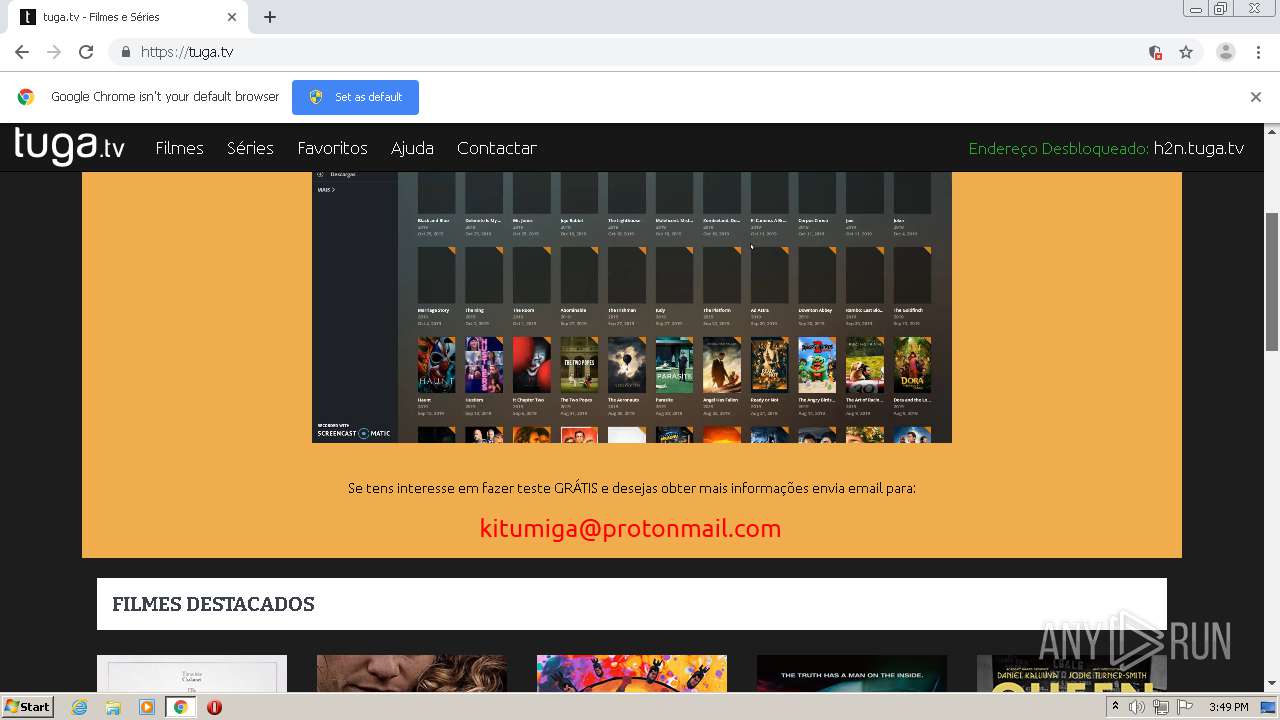Open the Chrome profile avatar icon
The height and width of the screenshot is (720, 1280).
(1226, 52)
